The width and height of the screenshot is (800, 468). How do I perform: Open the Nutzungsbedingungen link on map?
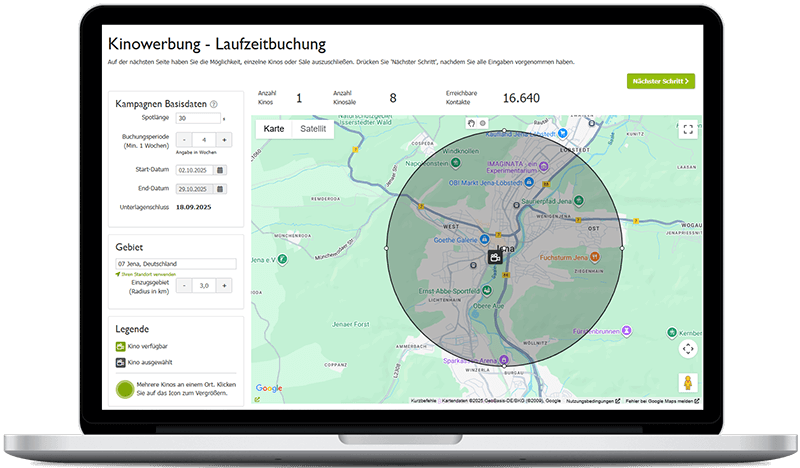[x=593, y=401]
